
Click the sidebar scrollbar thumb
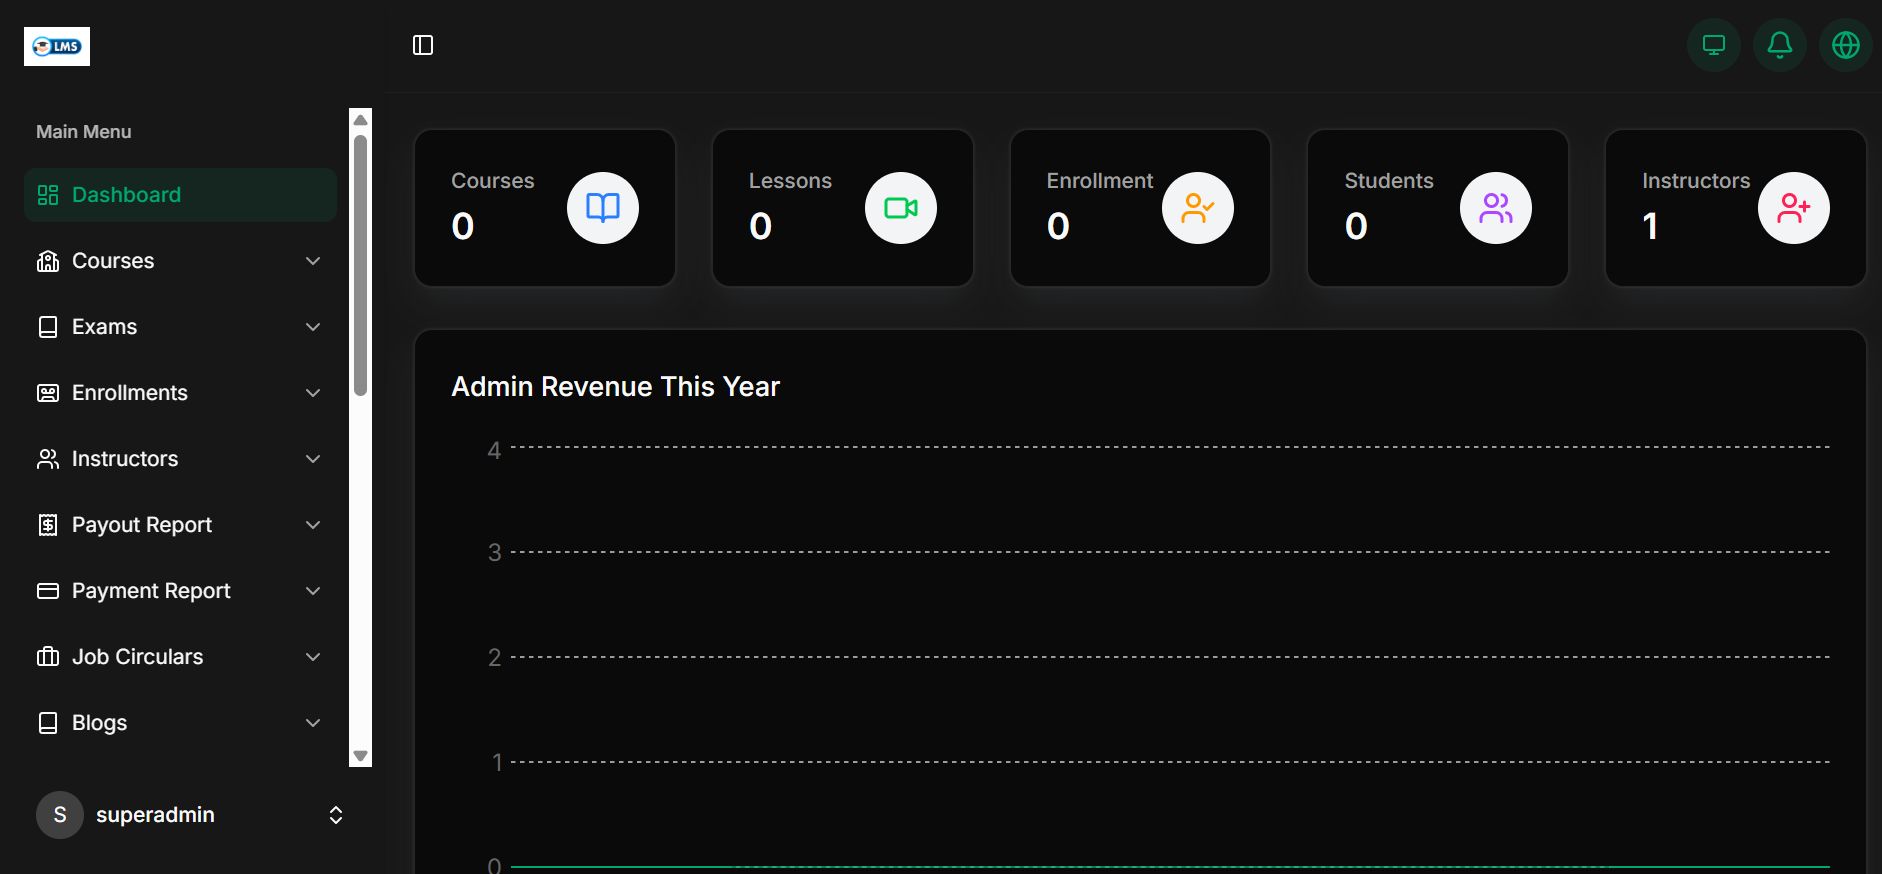(x=361, y=265)
